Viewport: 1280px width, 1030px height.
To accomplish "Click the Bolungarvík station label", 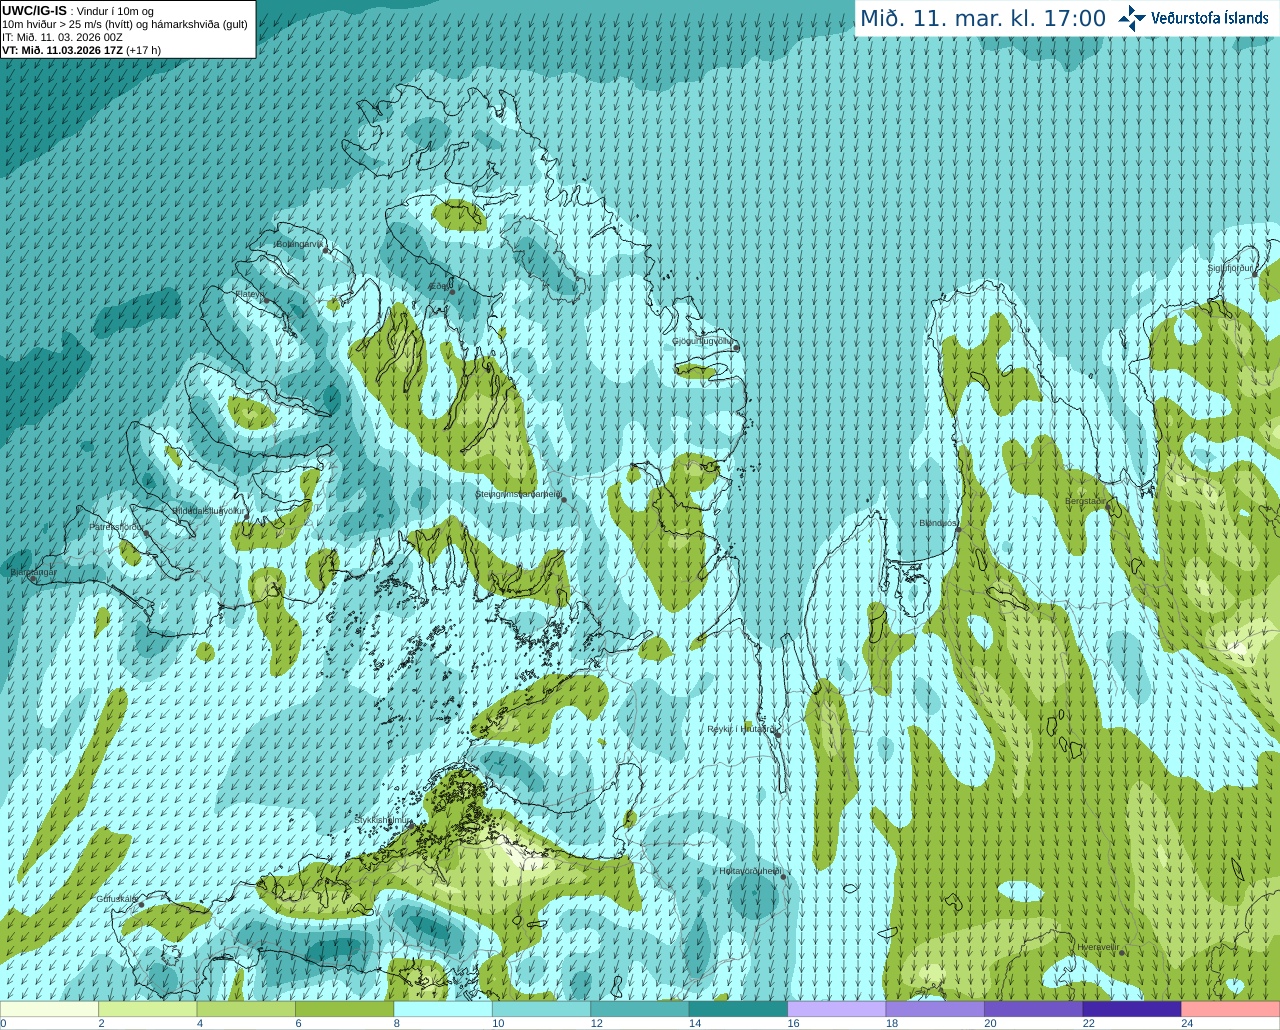I will pyautogui.click(x=298, y=244).
